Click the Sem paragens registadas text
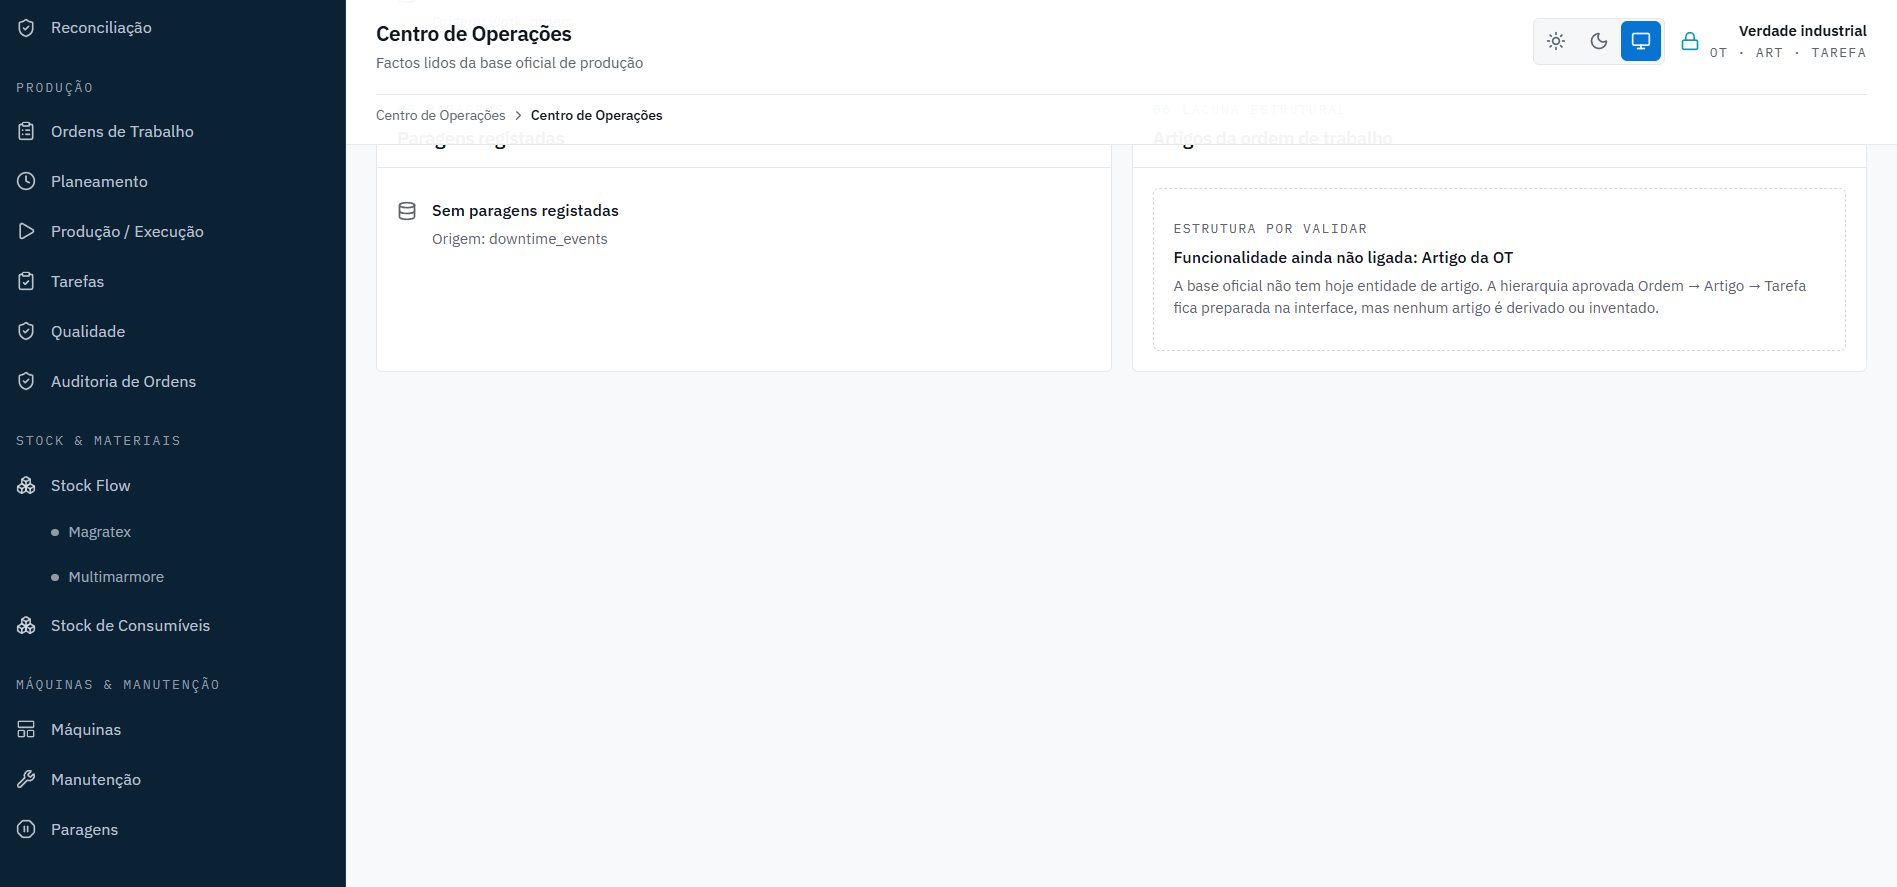 point(525,211)
